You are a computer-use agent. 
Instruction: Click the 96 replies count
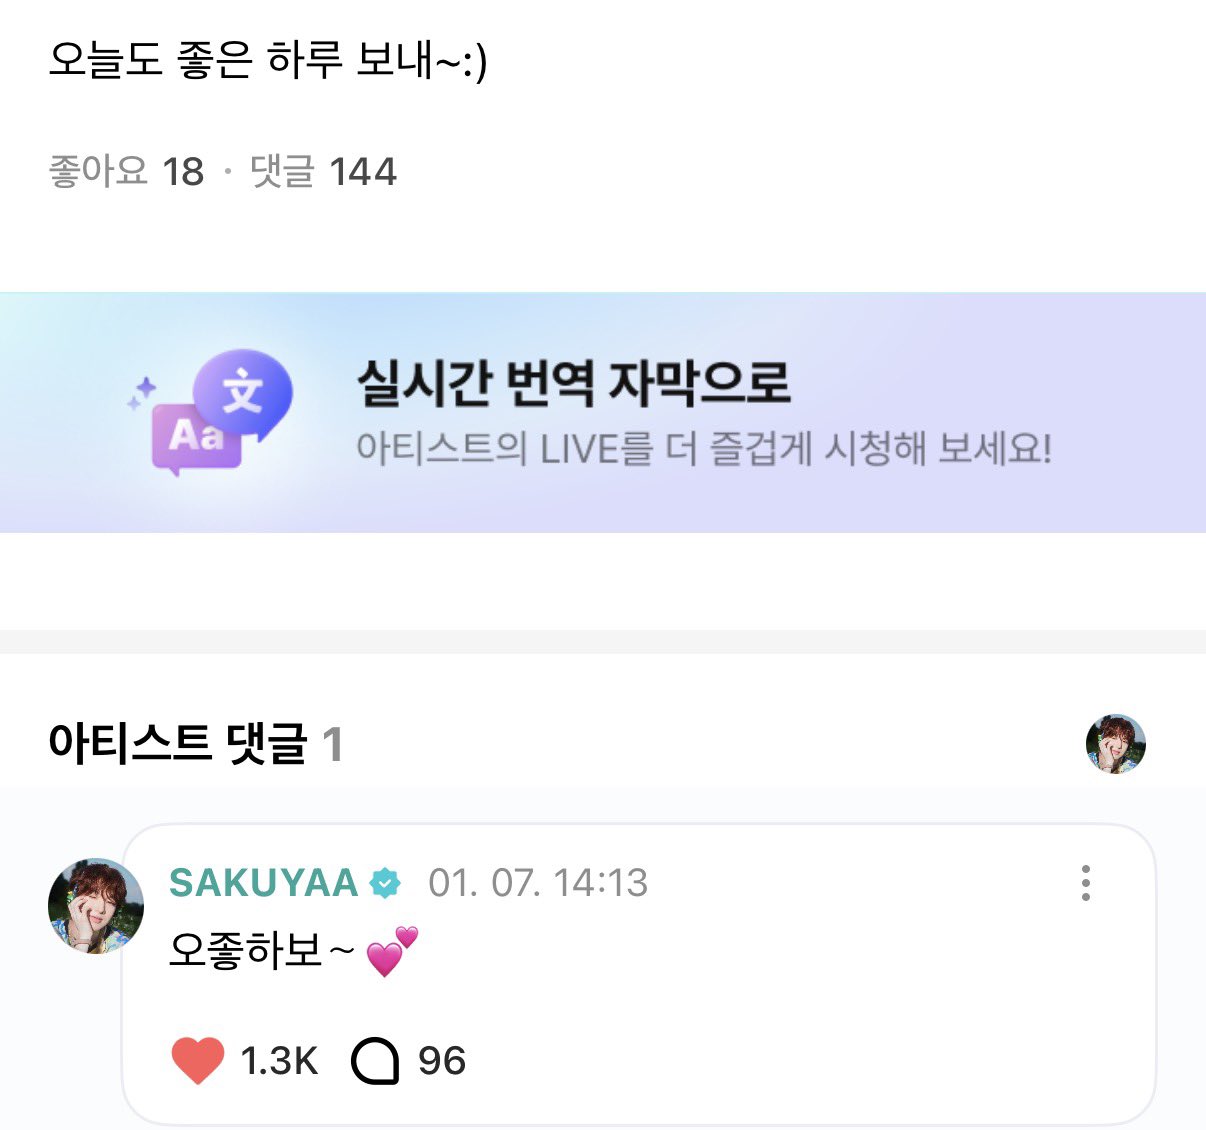click(442, 1061)
